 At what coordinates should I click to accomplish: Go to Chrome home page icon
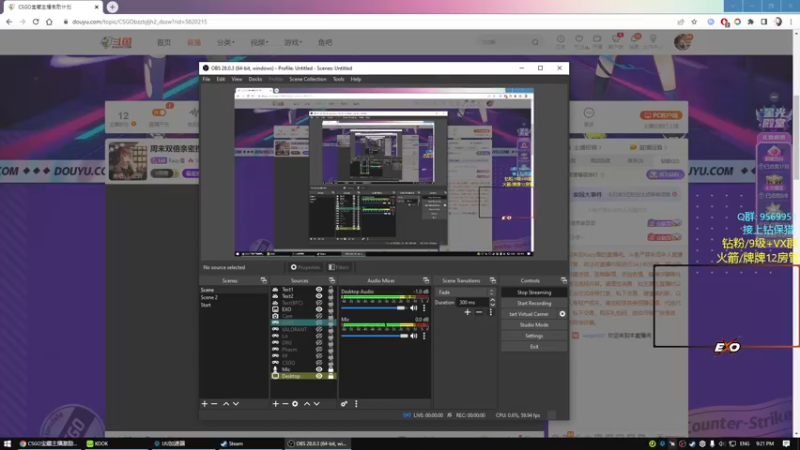[49, 21]
